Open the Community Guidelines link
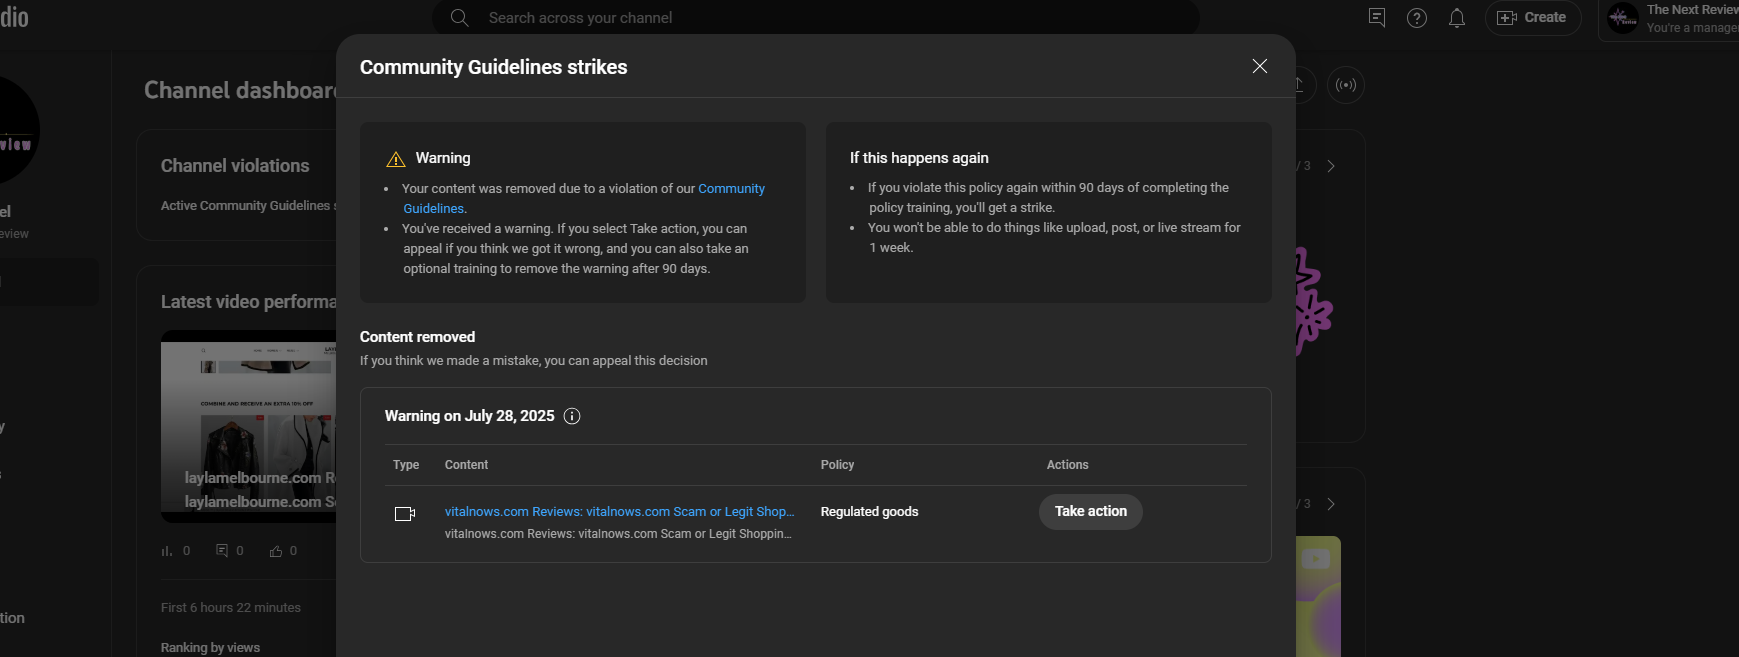Viewport: 1739px width, 657px height. click(584, 198)
